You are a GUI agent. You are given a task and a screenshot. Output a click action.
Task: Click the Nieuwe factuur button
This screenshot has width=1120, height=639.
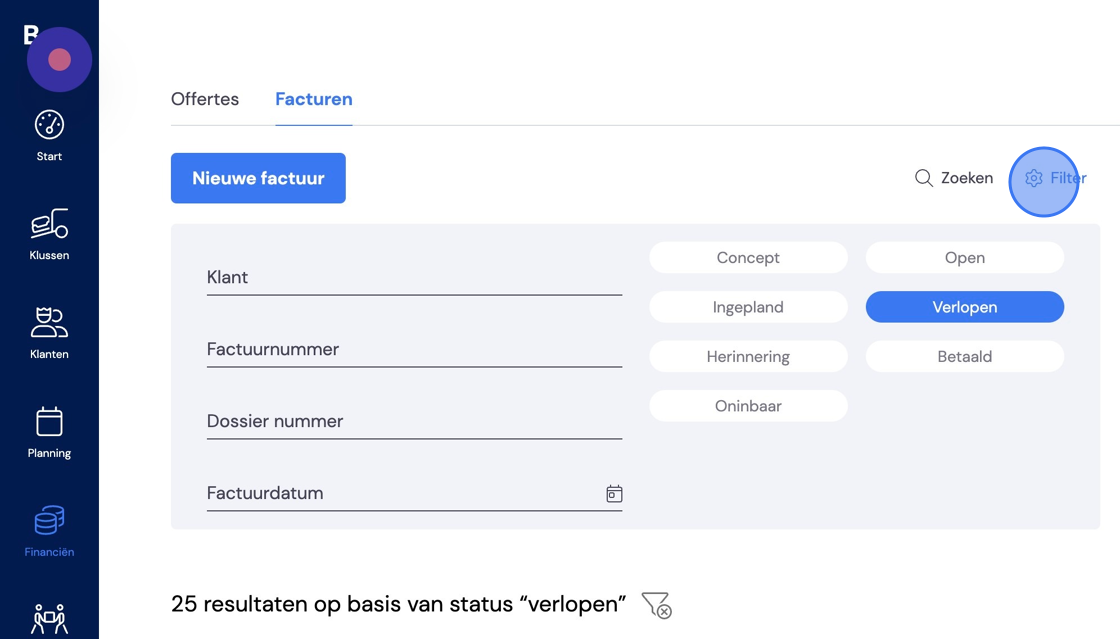click(258, 178)
